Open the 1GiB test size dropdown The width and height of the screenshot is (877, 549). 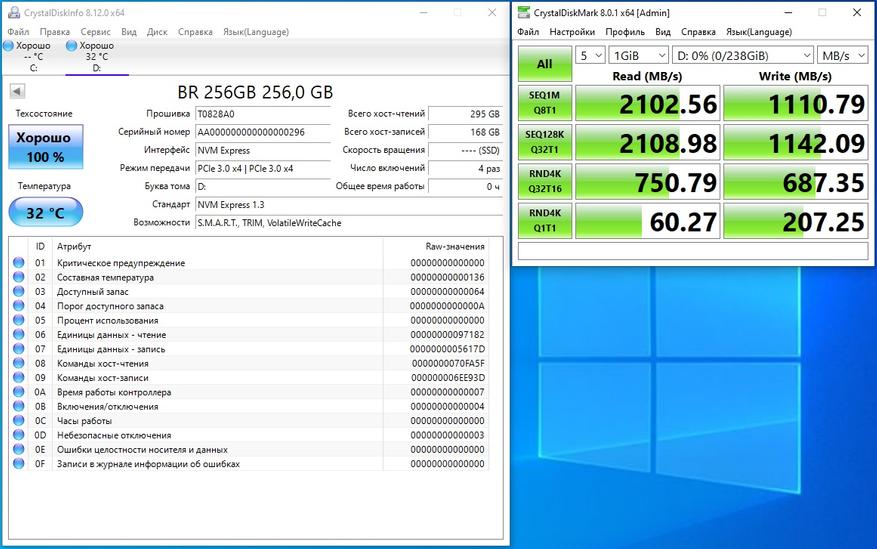(x=640, y=55)
